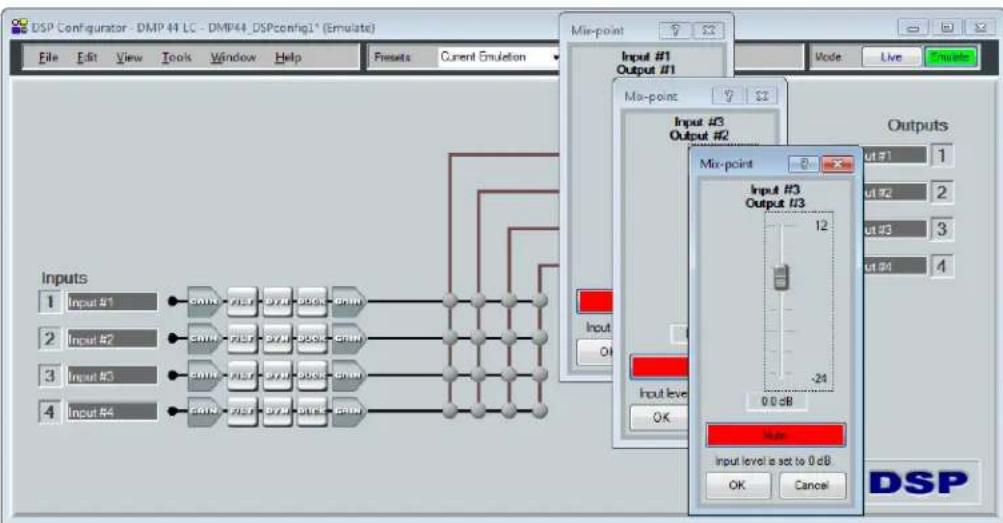
Task: Open Input #3 GAIN block before FILT
Action: click(x=204, y=375)
